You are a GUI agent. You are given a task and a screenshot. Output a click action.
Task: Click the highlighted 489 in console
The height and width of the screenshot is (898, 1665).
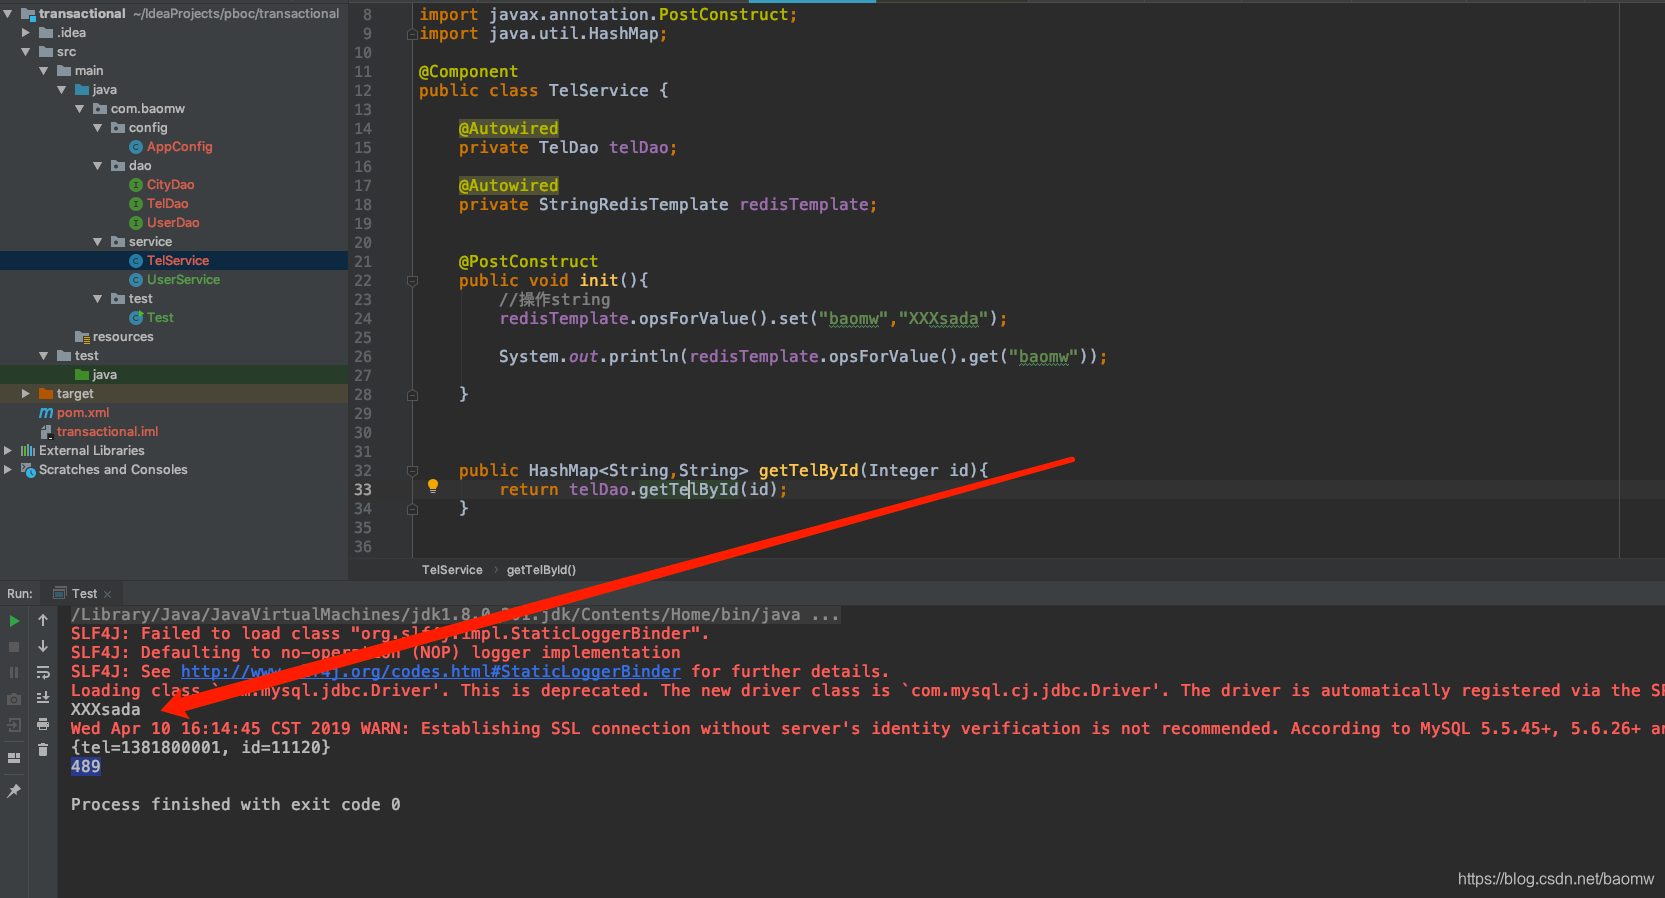86,767
